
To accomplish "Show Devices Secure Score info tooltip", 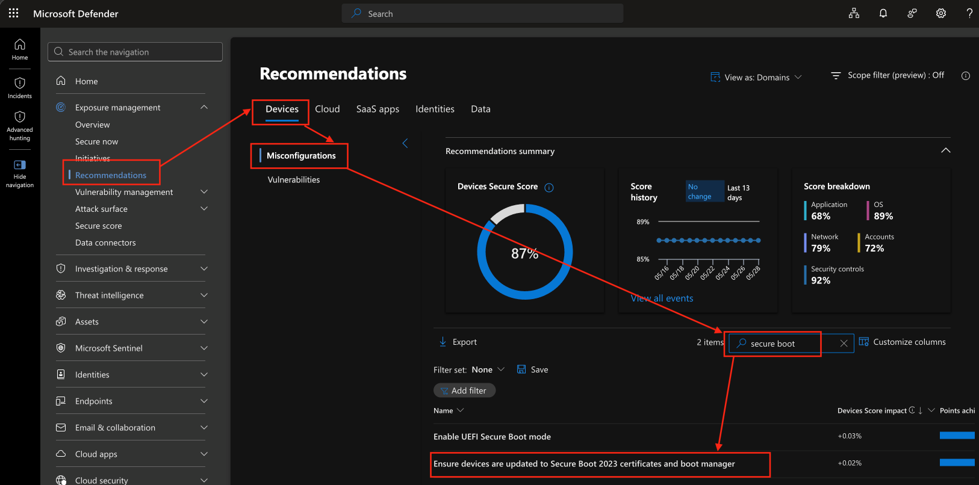I will 549,187.
